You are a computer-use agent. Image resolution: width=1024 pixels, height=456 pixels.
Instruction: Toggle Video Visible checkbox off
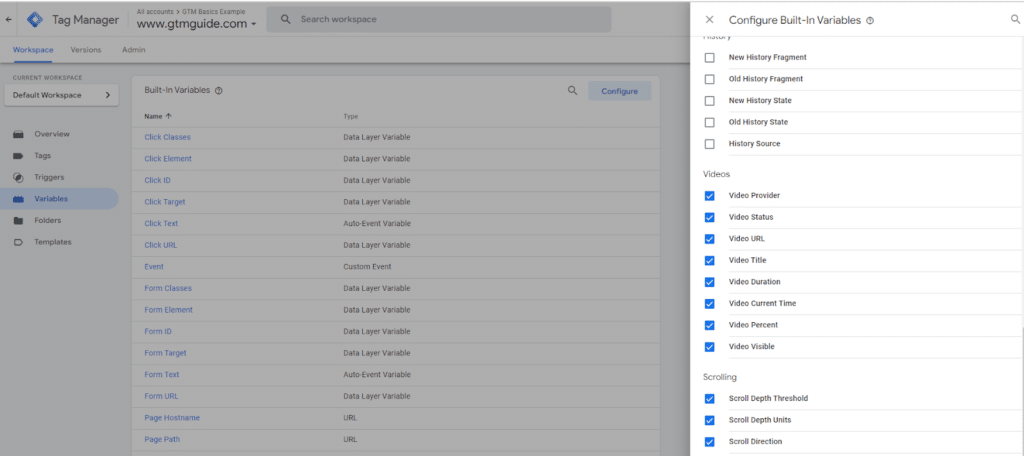[710, 347]
